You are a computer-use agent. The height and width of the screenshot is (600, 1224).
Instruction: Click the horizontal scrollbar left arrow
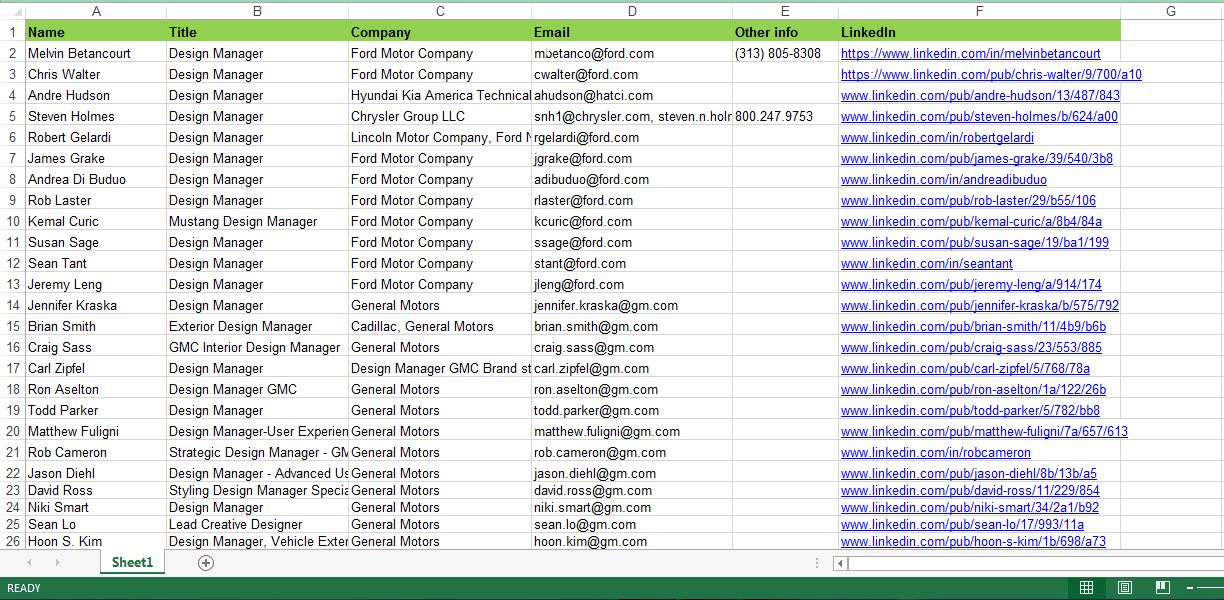tap(841, 563)
